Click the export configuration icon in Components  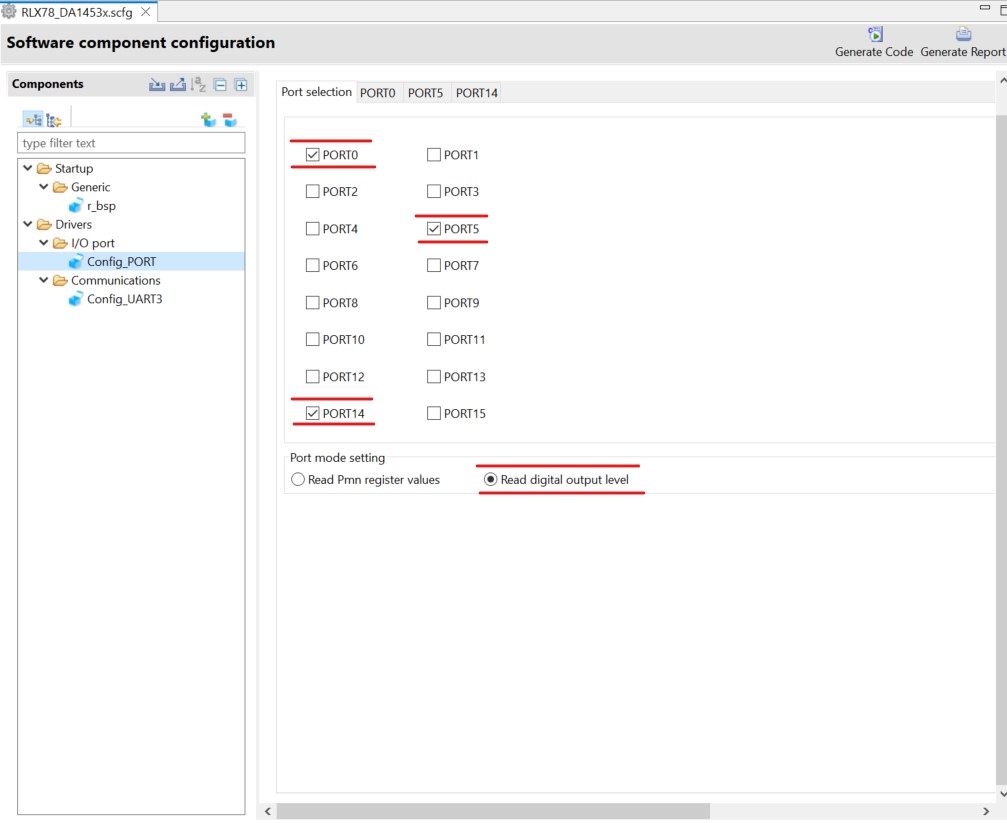point(178,85)
